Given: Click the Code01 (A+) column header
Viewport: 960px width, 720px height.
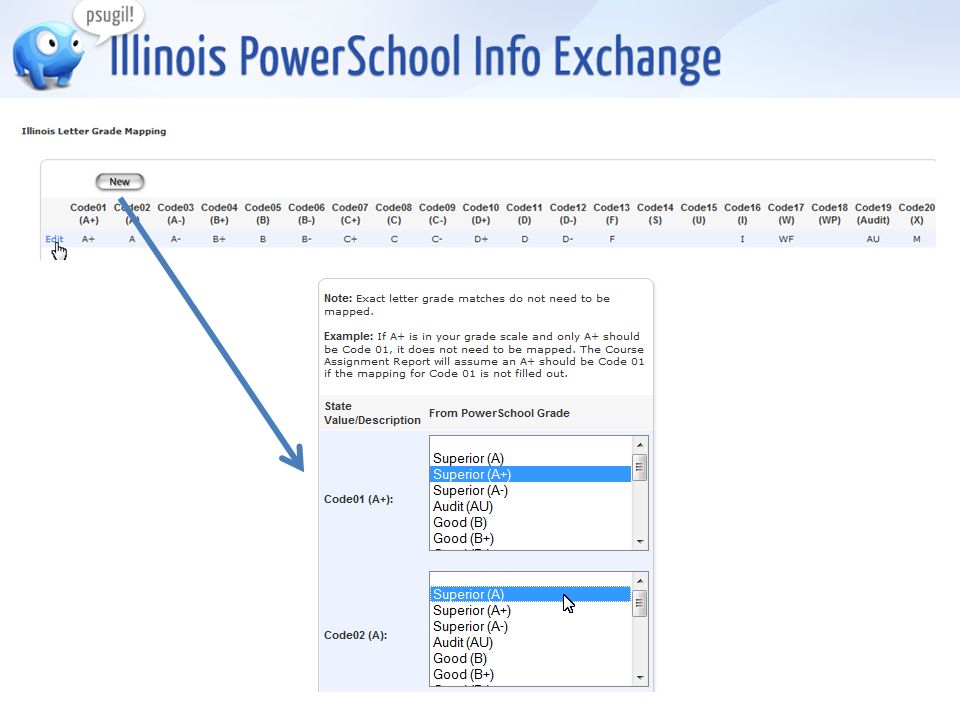Looking at the screenshot, I should (88, 214).
